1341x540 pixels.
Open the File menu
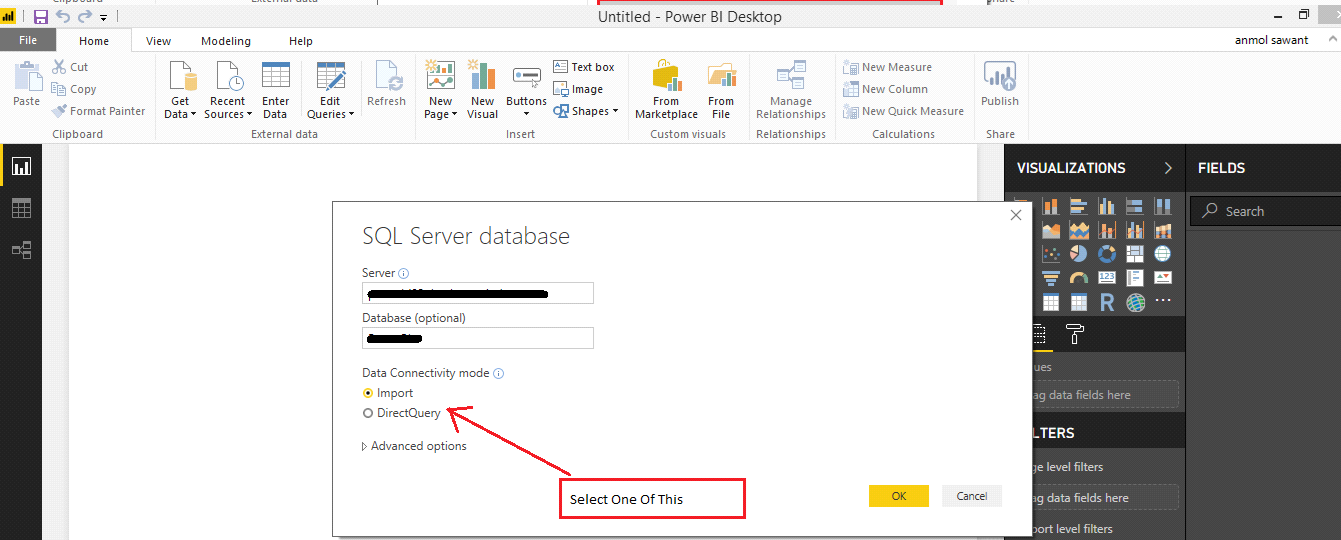[x=28, y=40]
